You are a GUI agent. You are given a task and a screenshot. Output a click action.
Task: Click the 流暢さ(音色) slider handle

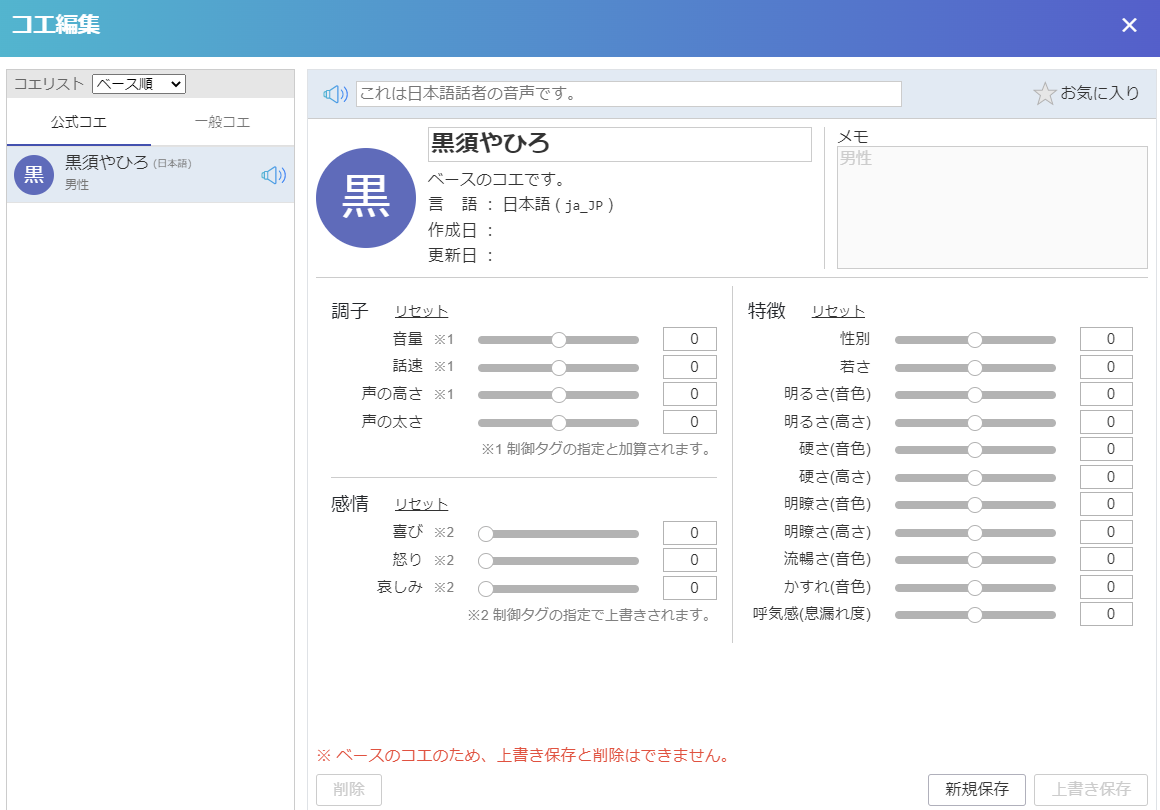click(x=975, y=560)
